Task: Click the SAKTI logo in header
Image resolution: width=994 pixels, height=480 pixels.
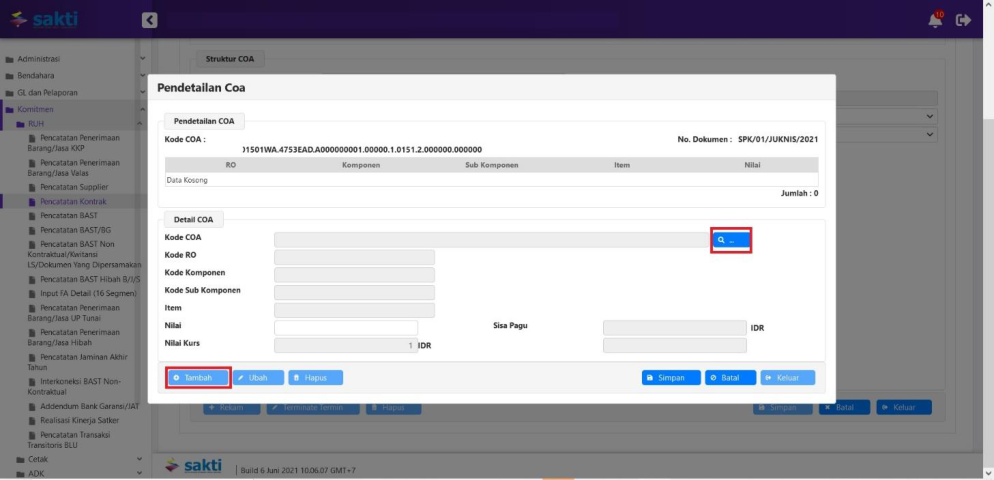Action: click(x=44, y=19)
